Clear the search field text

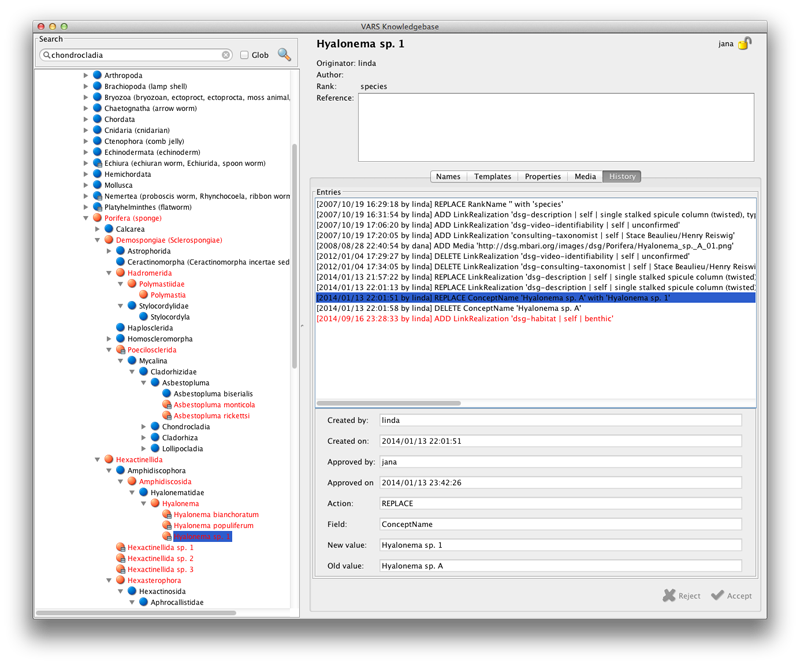pos(226,55)
